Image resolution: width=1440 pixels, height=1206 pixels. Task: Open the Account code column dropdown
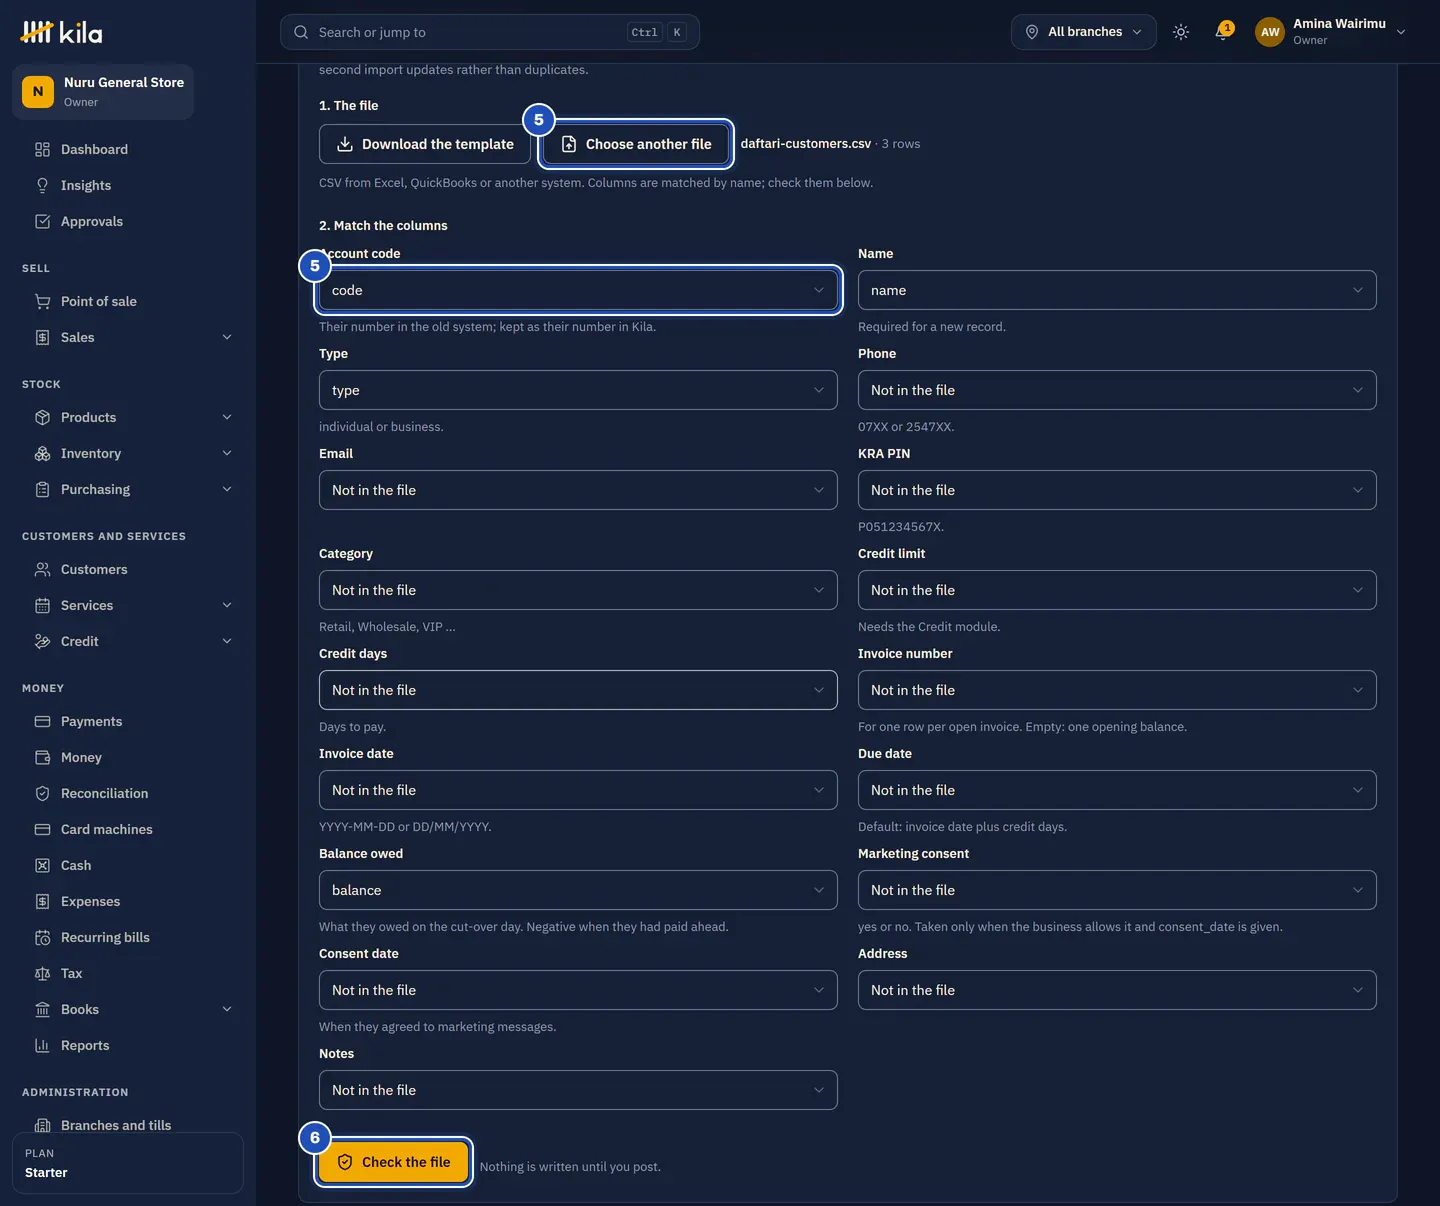[x=578, y=290]
